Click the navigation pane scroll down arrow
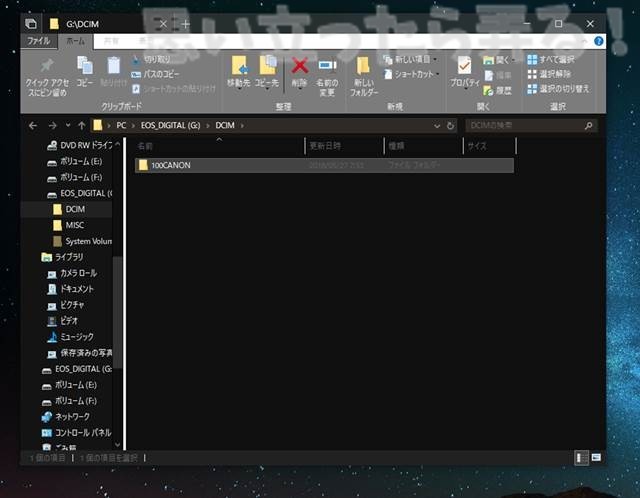Screen dimensions: 640x498 [x=118, y=445]
